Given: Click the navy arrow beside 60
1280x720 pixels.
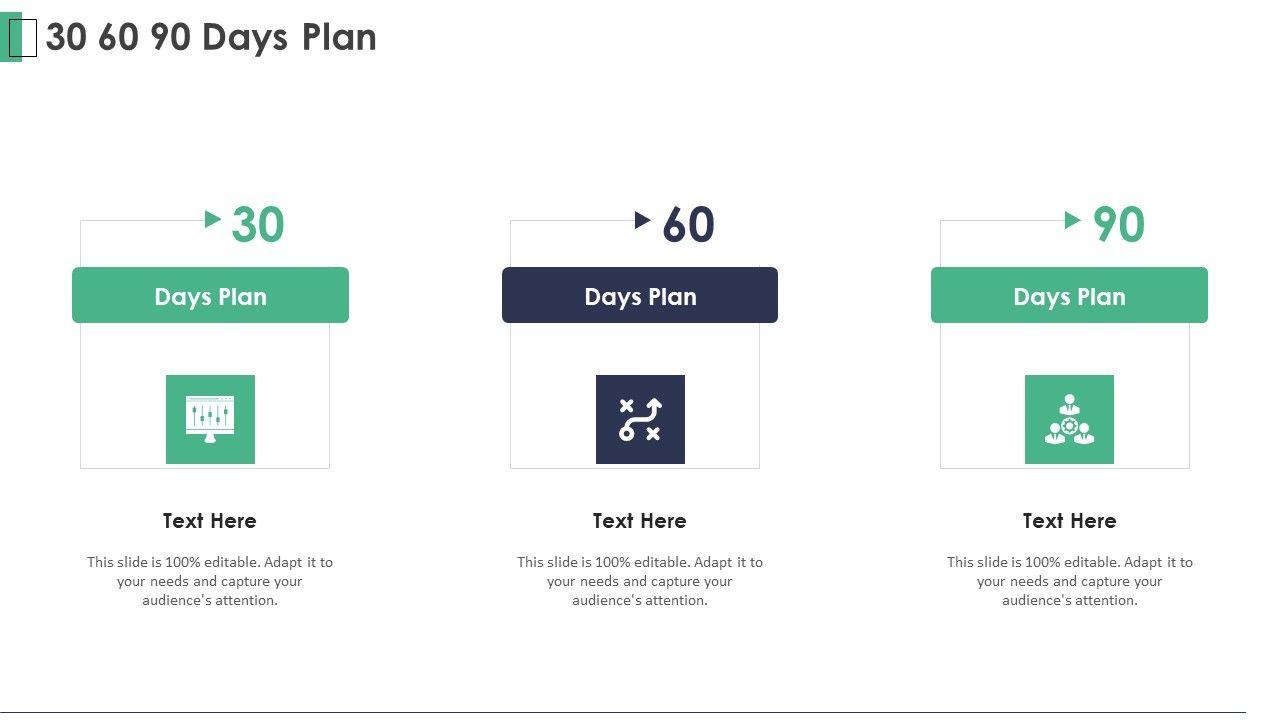Looking at the screenshot, I should (643, 220).
